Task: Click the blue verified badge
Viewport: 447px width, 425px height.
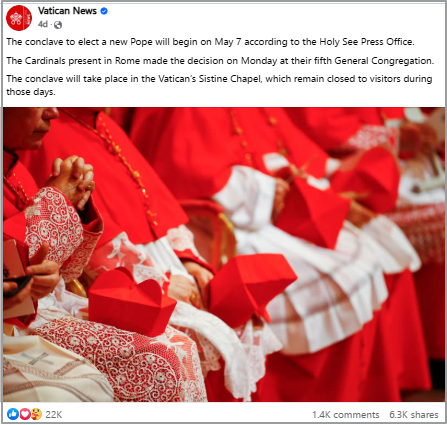Action: pos(104,11)
